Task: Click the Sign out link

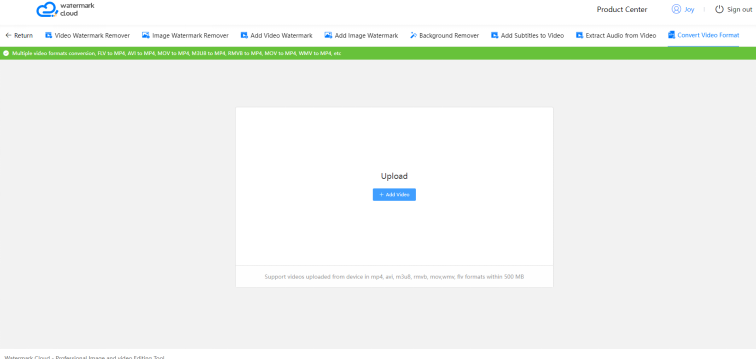Action: [740, 9]
